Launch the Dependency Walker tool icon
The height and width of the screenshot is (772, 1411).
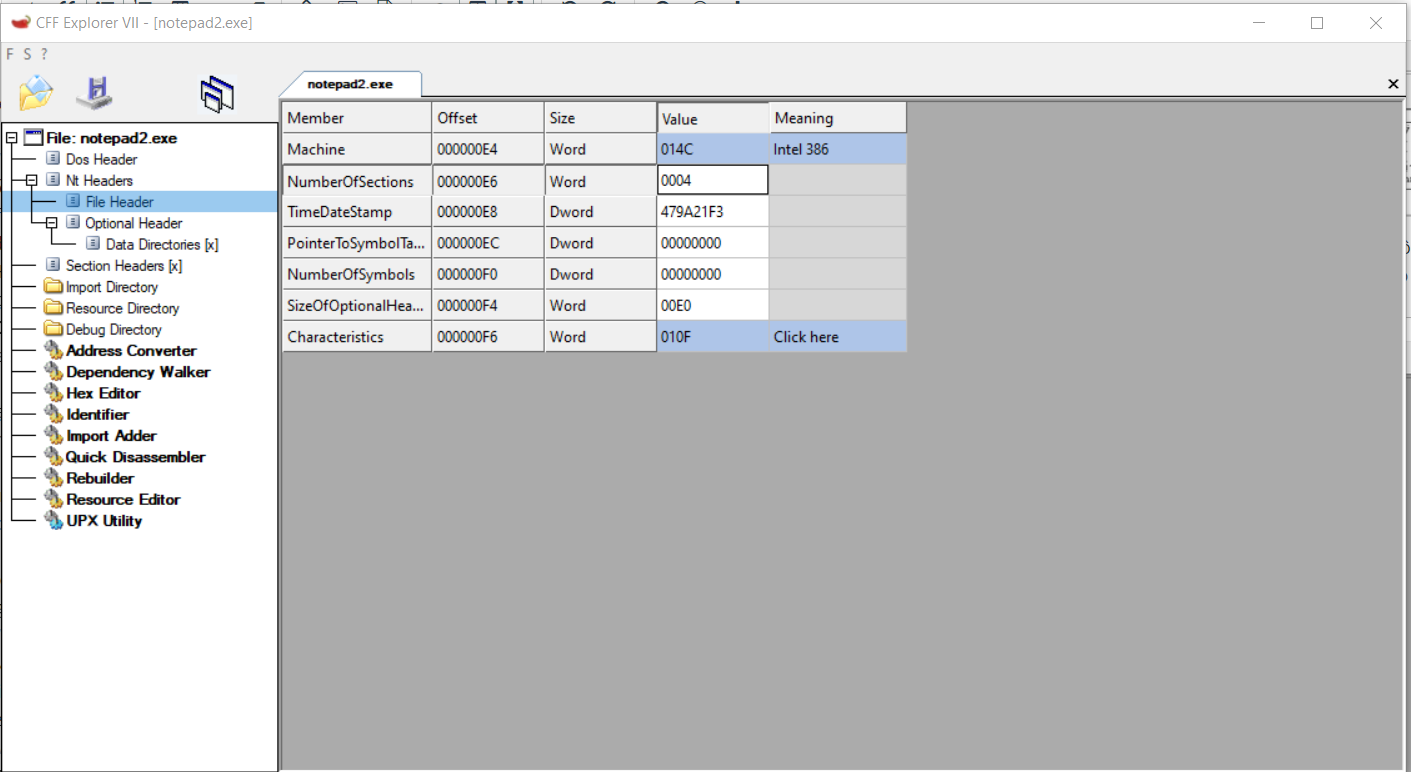[x=54, y=372]
